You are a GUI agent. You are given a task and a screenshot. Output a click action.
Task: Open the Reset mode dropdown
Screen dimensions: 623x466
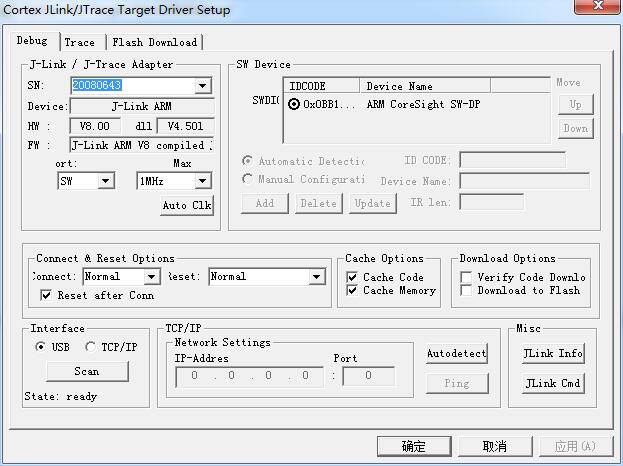tap(316, 277)
